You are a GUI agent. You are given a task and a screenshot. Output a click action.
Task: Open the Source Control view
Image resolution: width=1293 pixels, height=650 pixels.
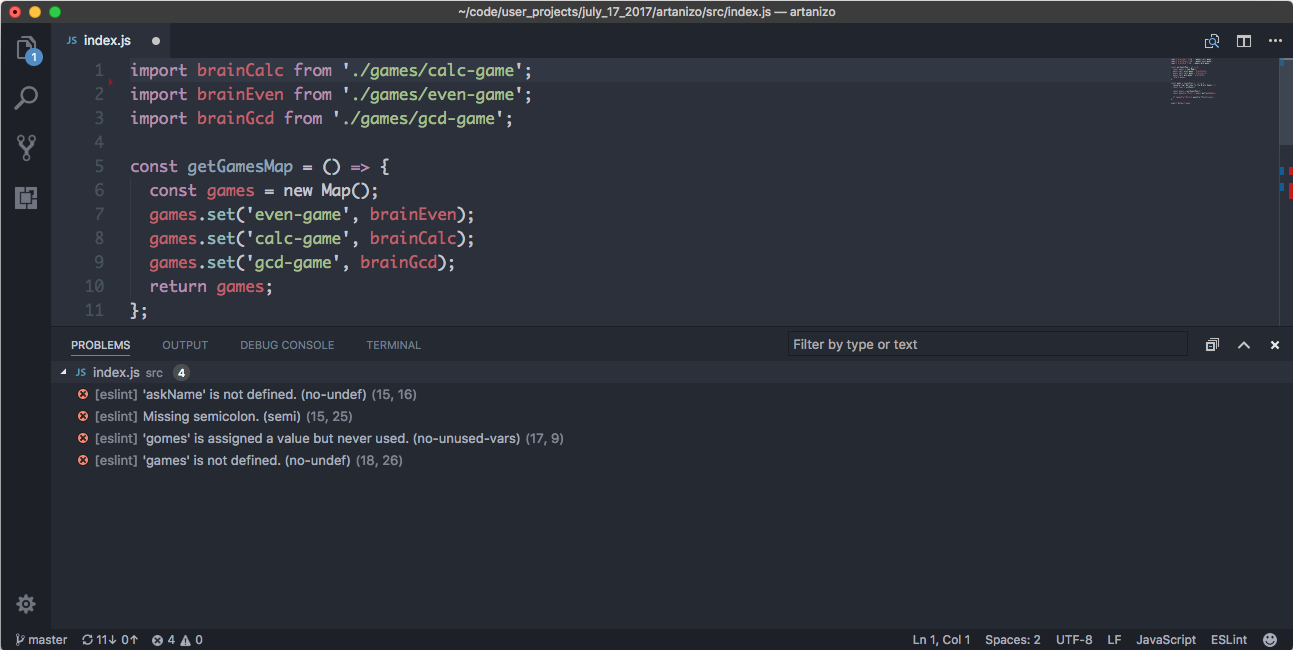tap(26, 147)
